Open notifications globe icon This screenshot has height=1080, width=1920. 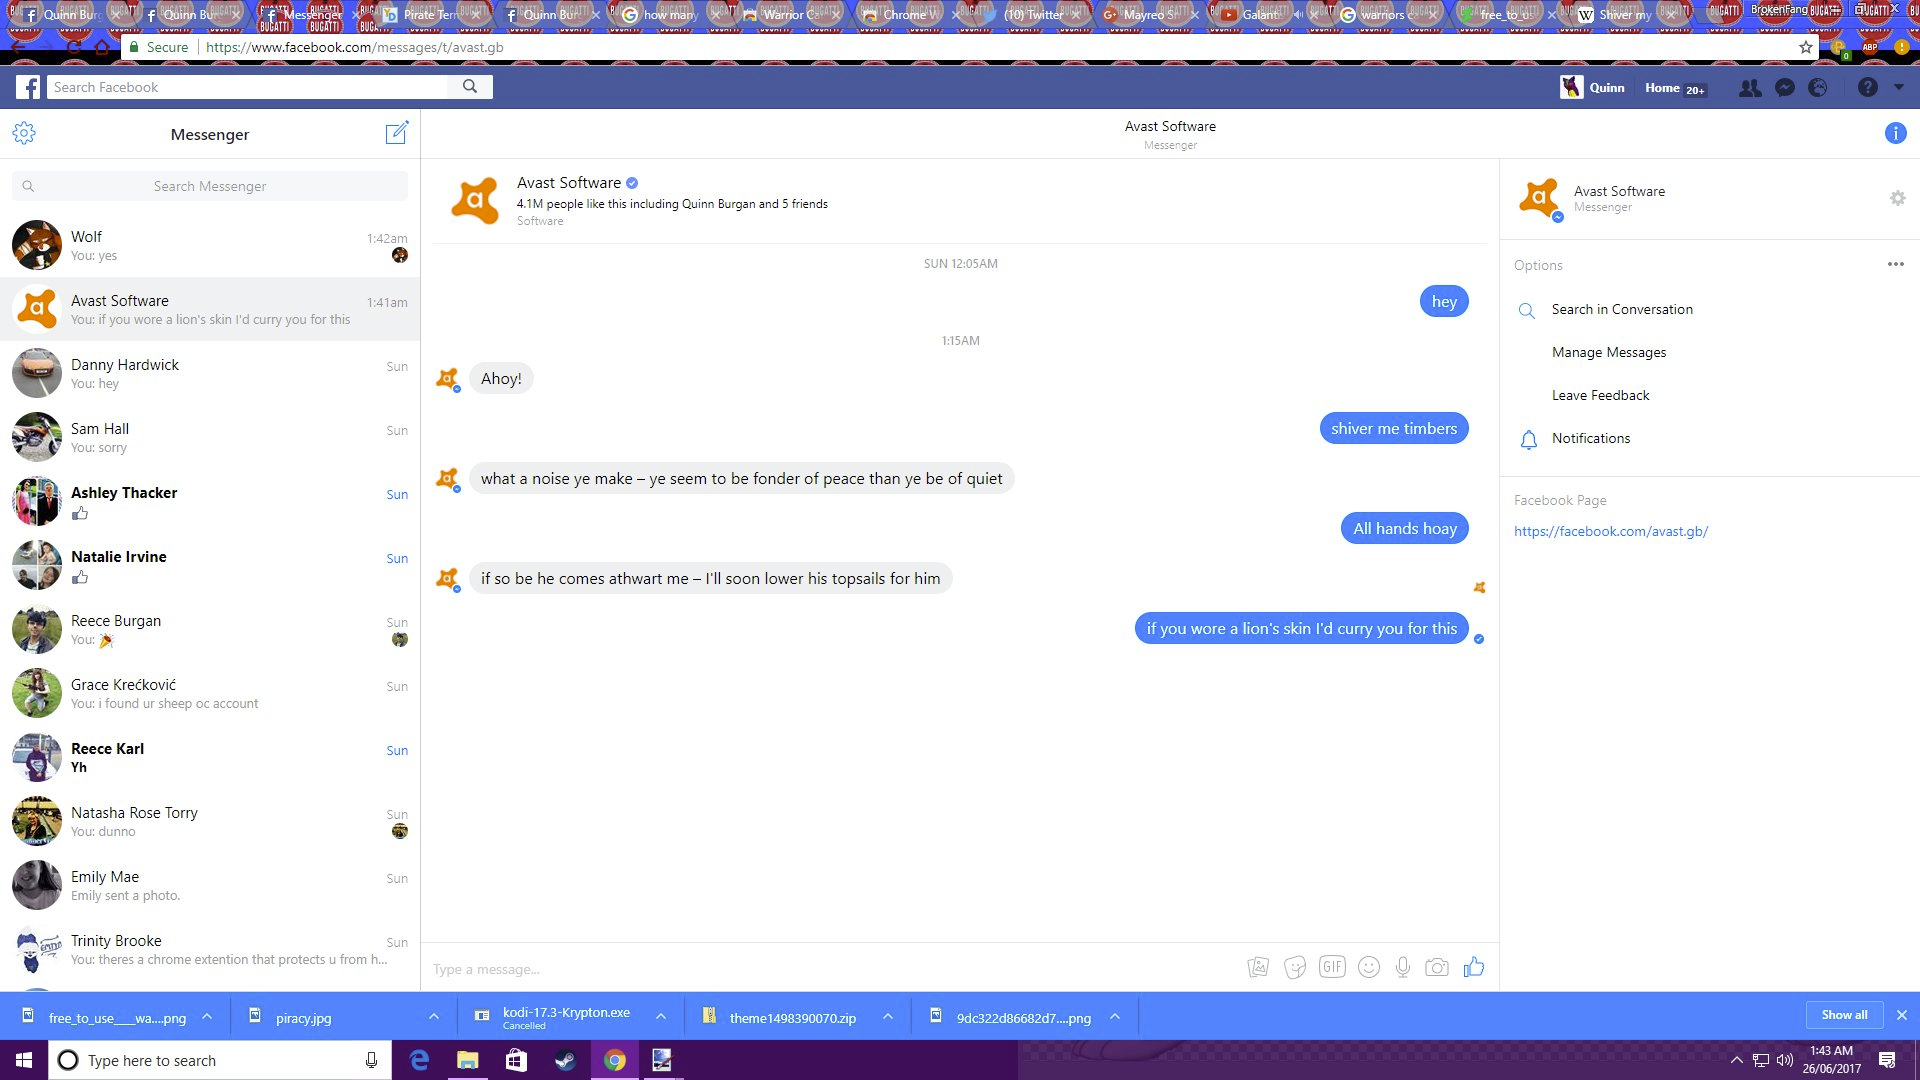[x=1818, y=88]
